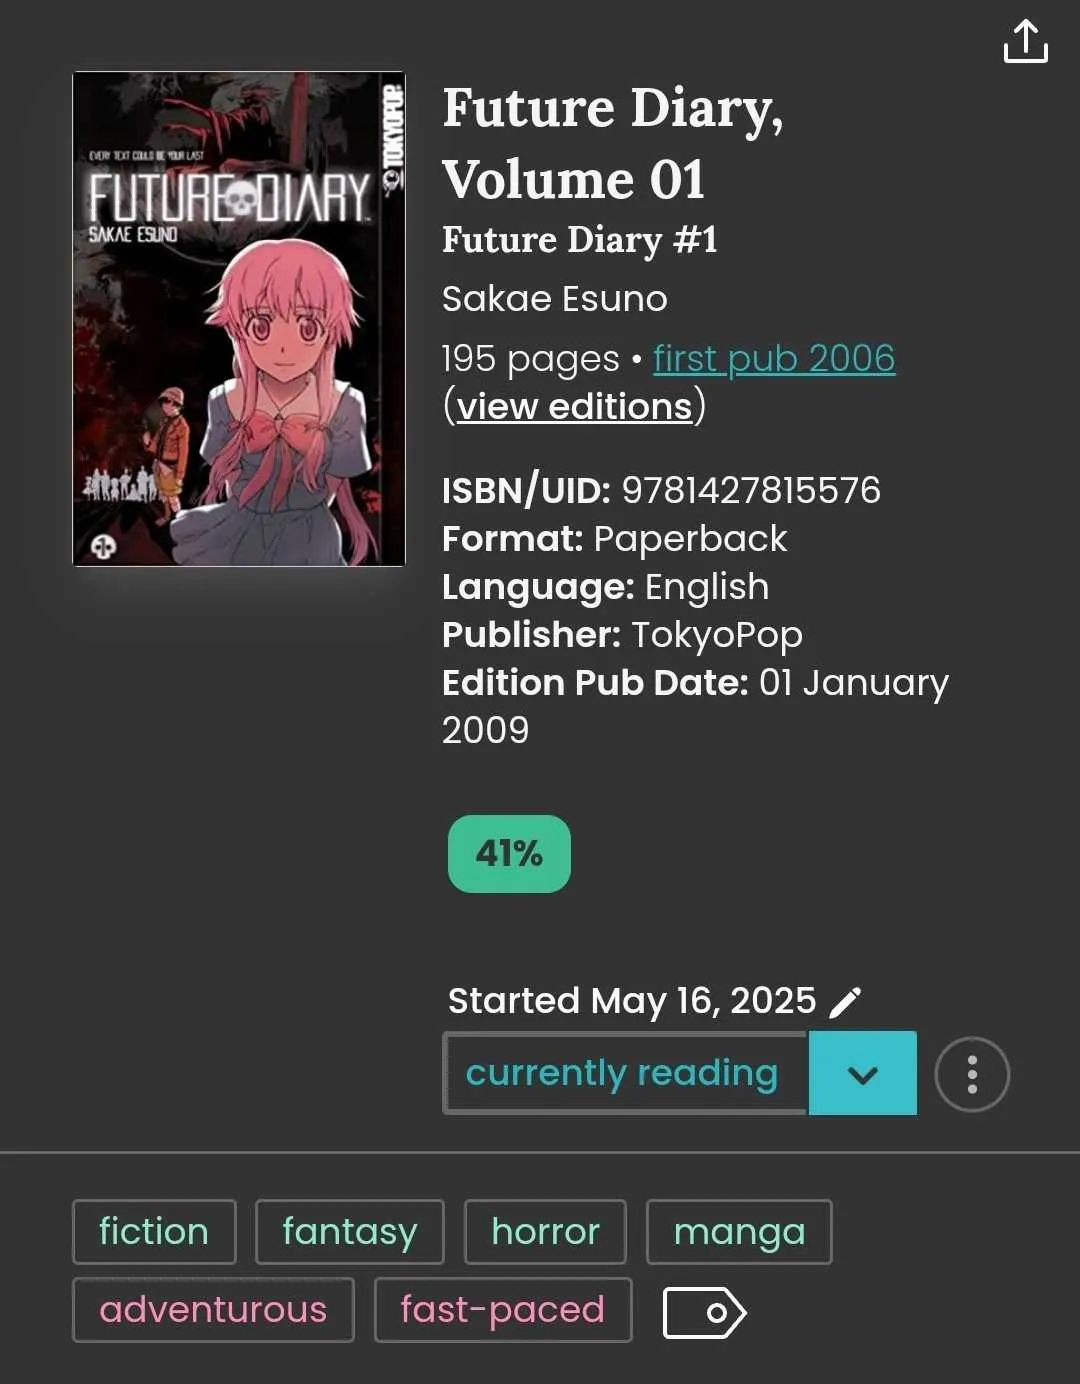Select the fast-paced pace tag
Viewport: 1080px width, 1384px height.
[503, 1309]
